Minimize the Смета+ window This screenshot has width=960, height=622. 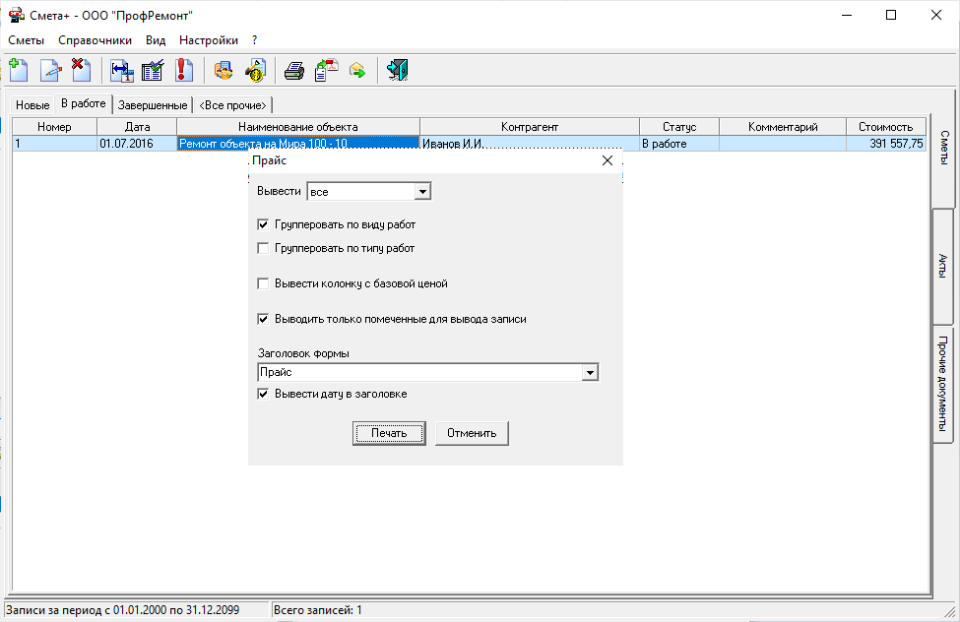pyautogui.click(x=847, y=15)
